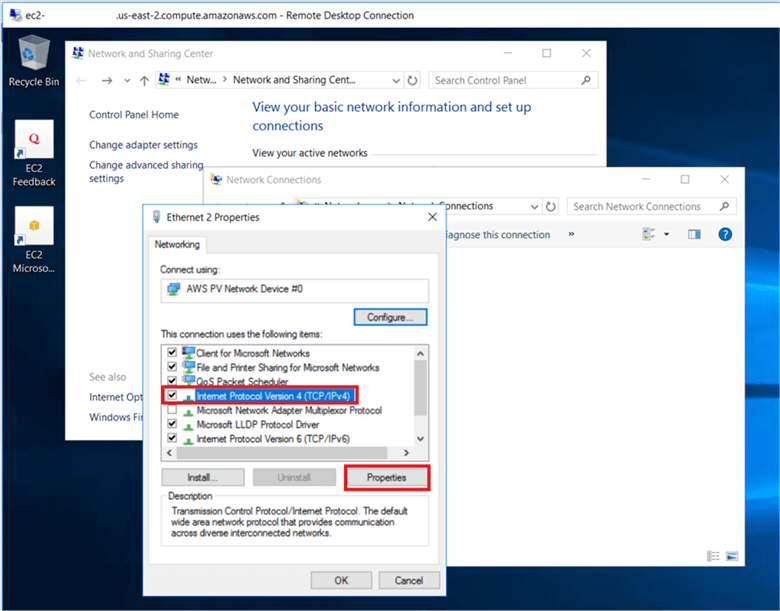
Task: Open Change advanced sharing settings link
Action: [146, 171]
